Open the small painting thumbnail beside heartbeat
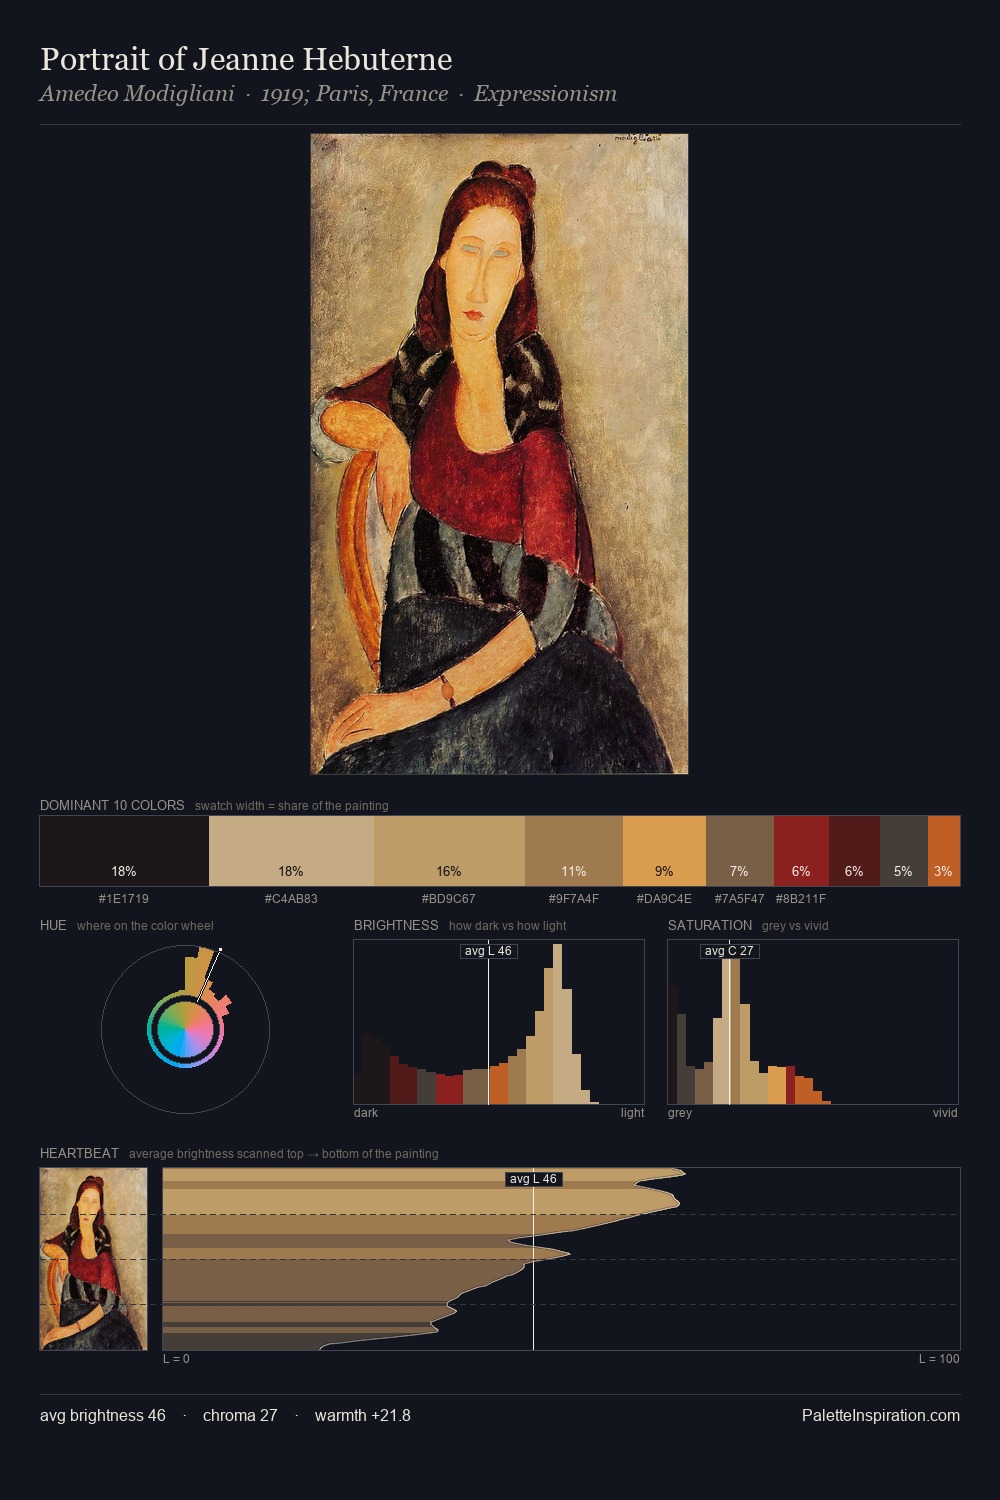The height and width of the screenshot is (1500, 1000). click(x=93, y=1259)
